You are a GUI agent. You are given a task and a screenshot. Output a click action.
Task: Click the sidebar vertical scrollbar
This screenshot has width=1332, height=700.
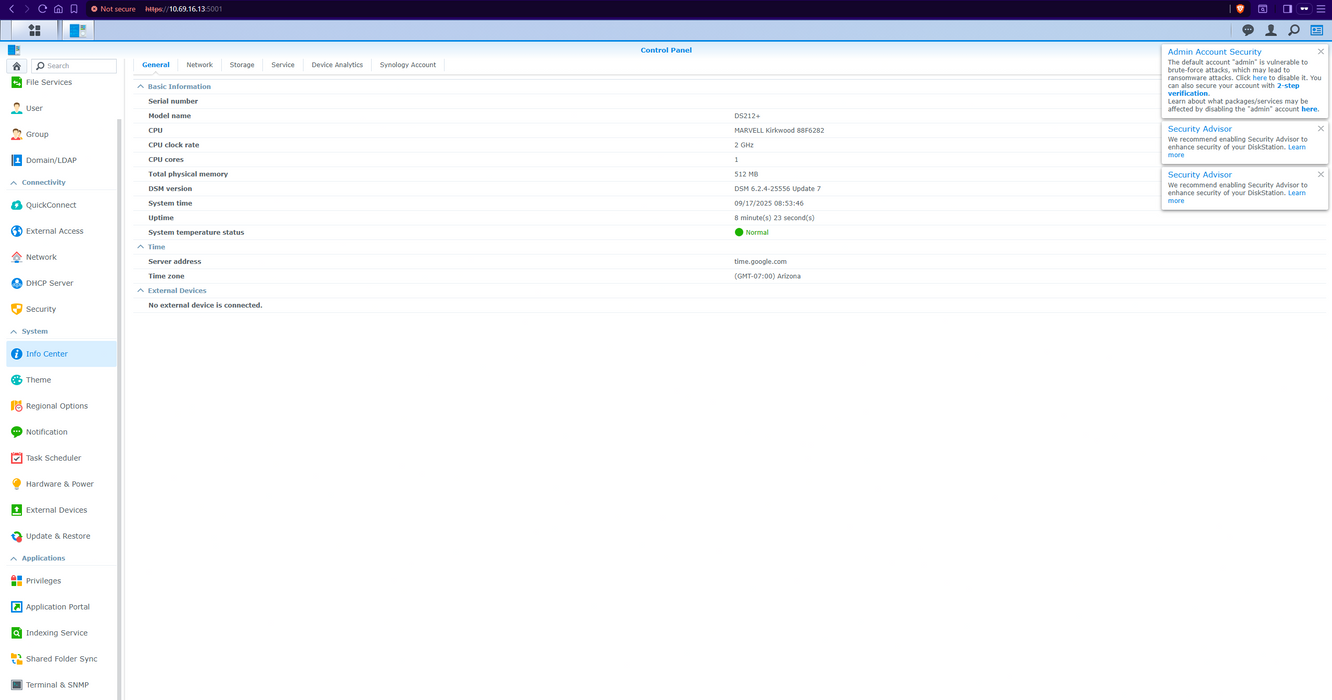coord(119,410)
